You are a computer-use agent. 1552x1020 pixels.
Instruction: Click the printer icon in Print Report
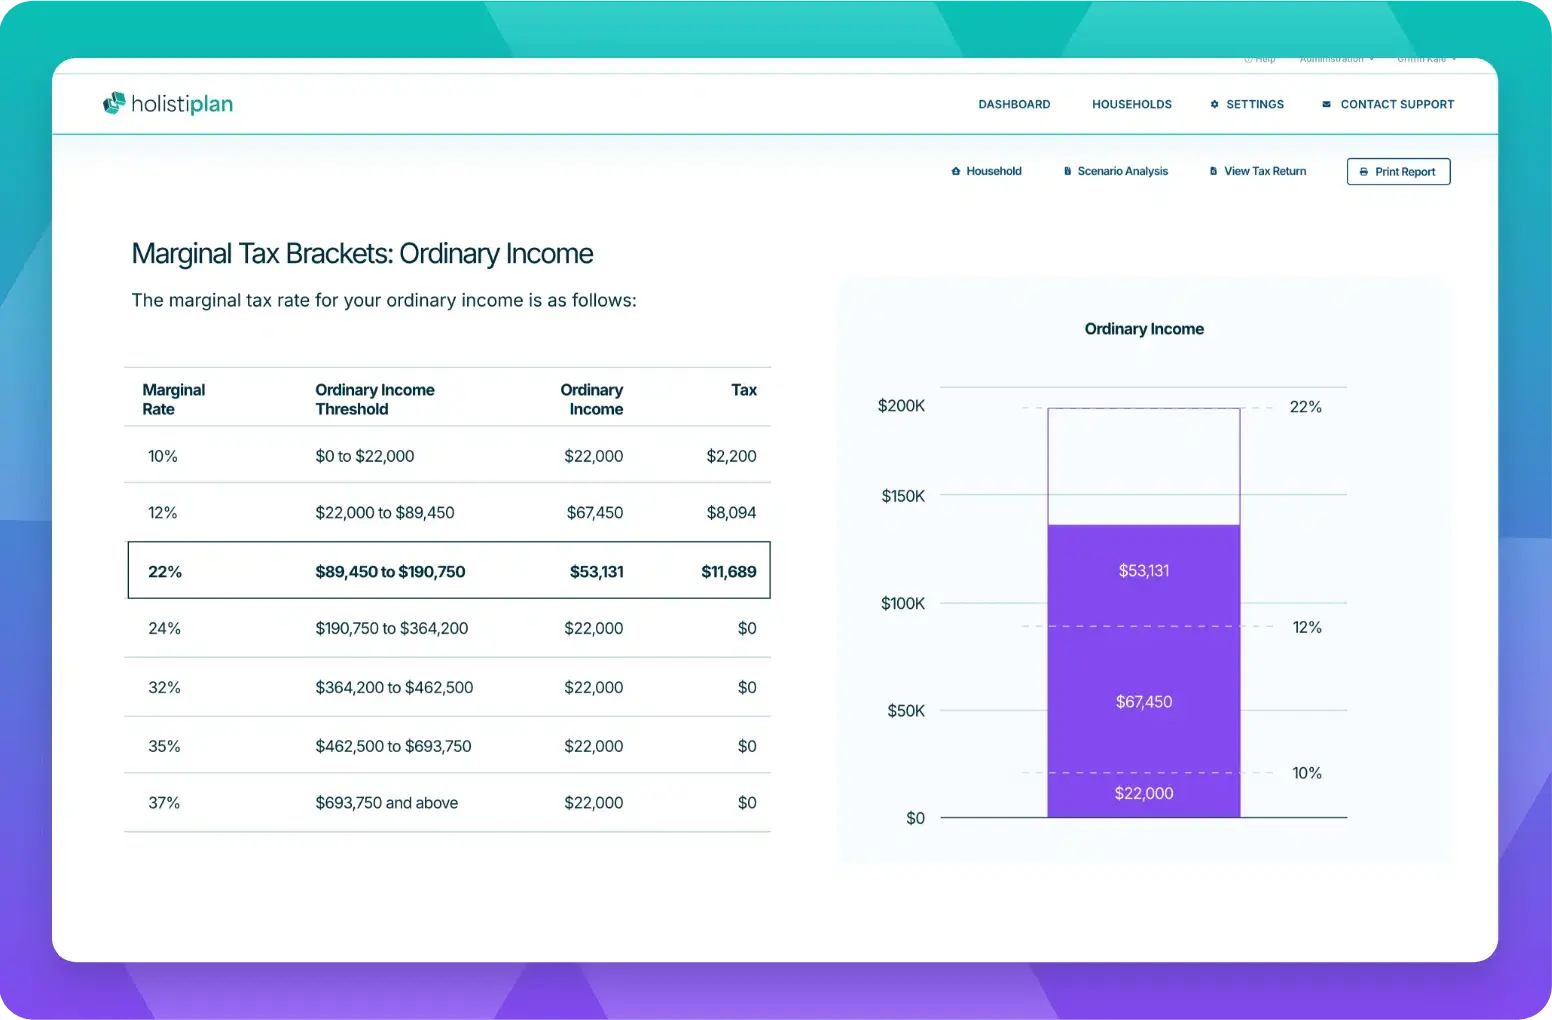click(x=1363, y=172)
